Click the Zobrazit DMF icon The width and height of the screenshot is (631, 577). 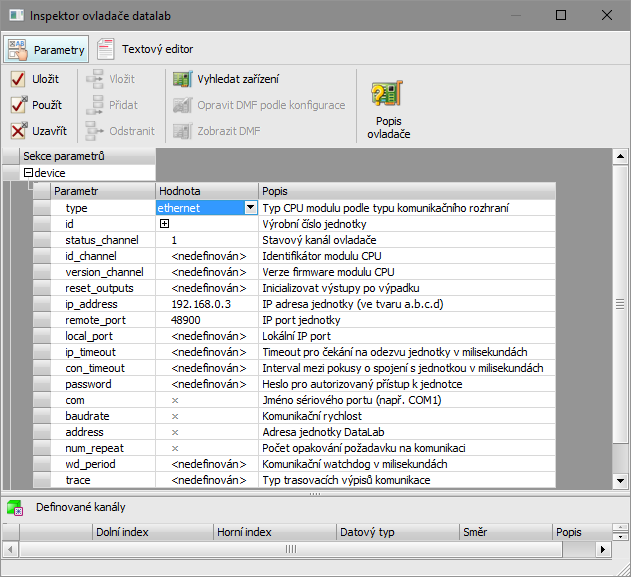pyautogui.click(x=183, y=131)
